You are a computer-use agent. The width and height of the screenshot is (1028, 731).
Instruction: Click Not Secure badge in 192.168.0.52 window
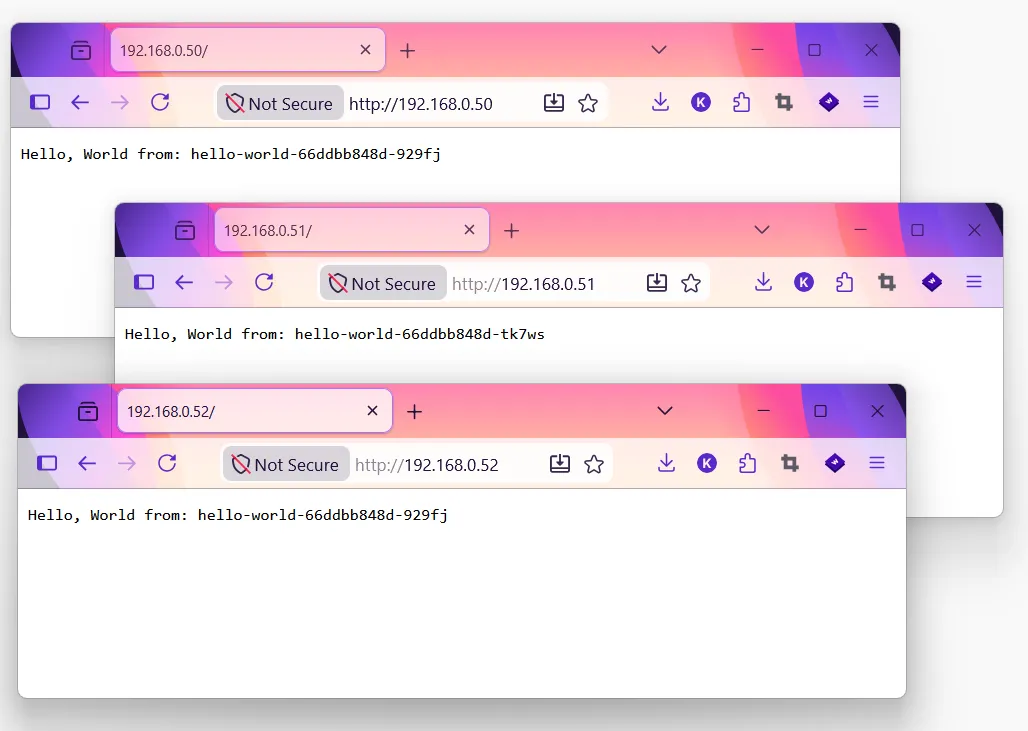coord(286,464)
